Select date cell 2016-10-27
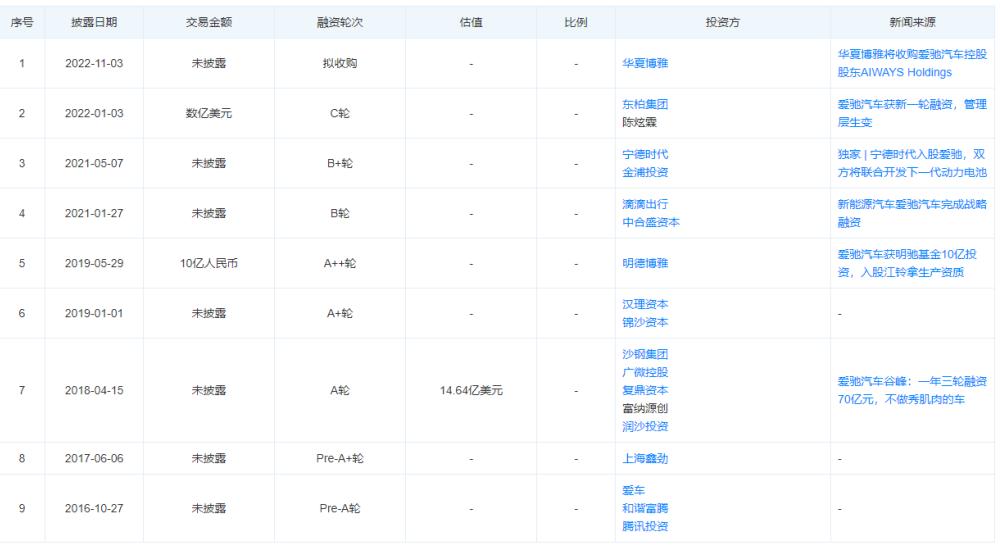Screen dimensions: 1000x550 pyautogui.click(x=94, y=508)
